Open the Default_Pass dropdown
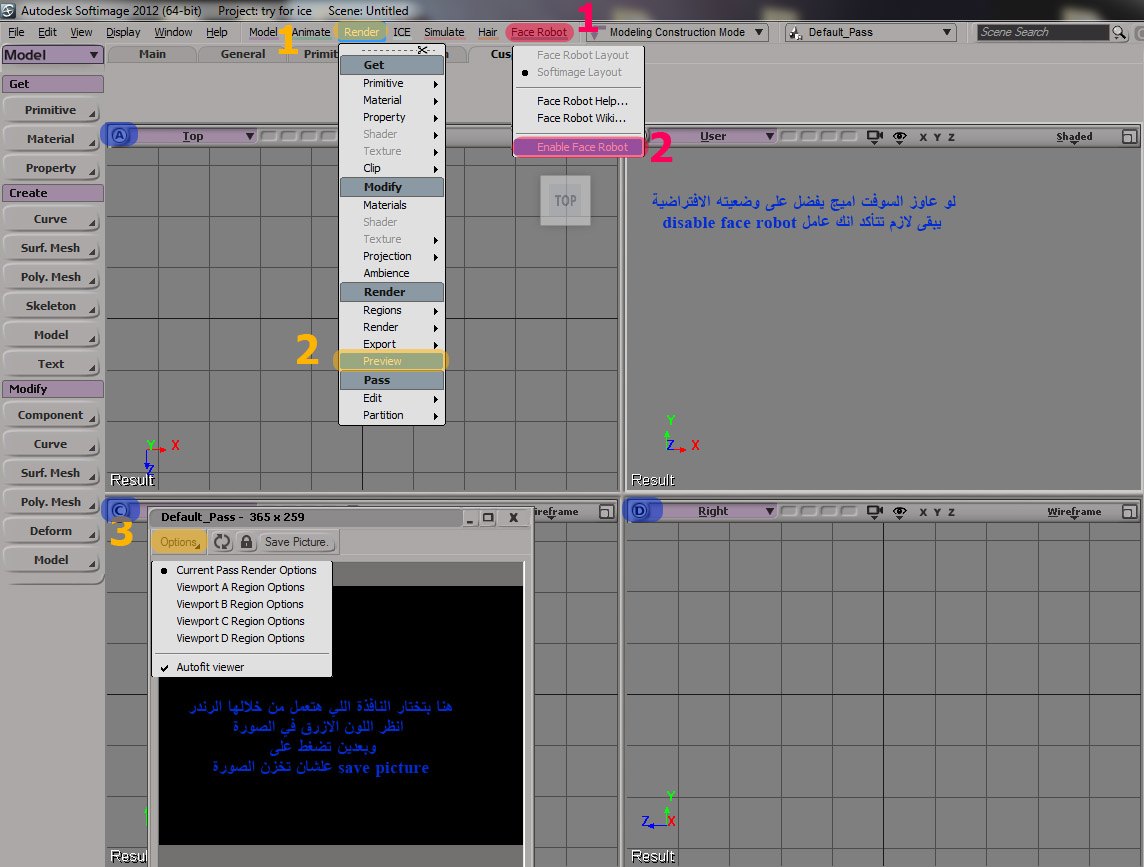1144x867 pixels. click(x=870, y=32)
